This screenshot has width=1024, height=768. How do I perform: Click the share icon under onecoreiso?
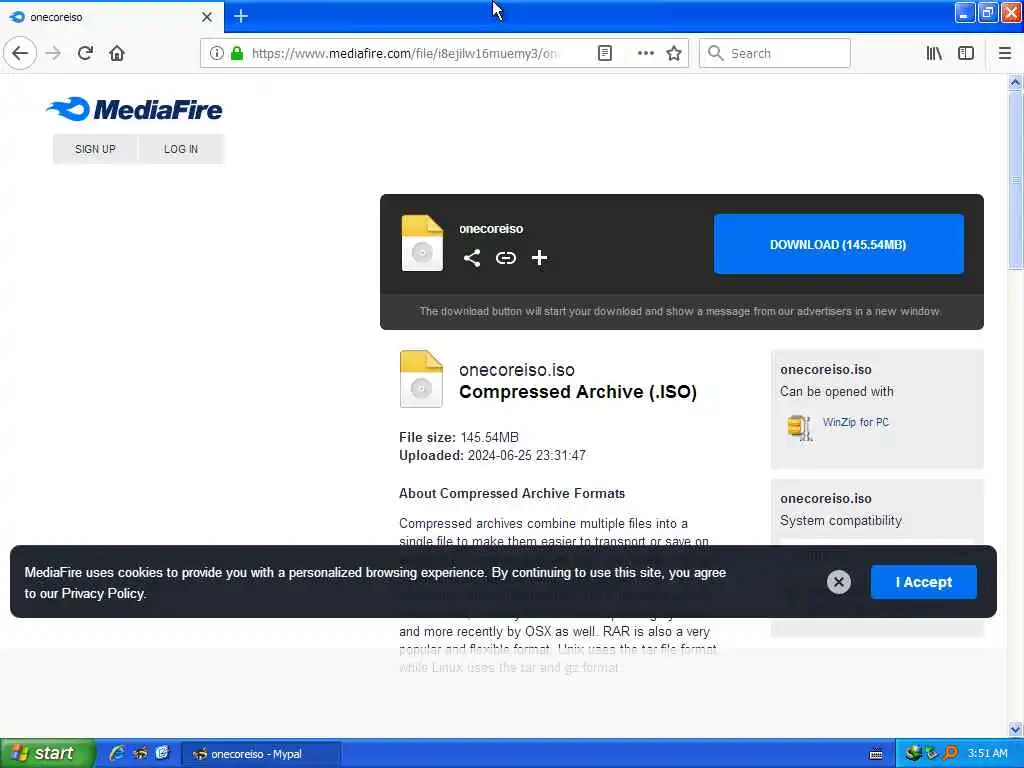click(472, 258)
